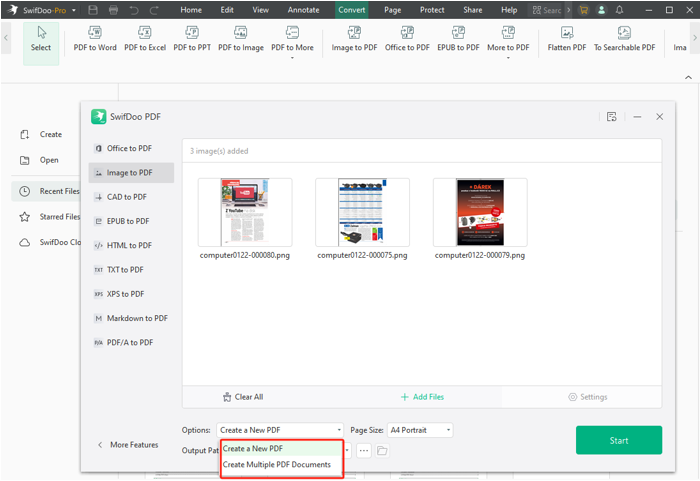Switch to the Edit tab
Viewport: 700px width, 481px height.
(227, 10)
